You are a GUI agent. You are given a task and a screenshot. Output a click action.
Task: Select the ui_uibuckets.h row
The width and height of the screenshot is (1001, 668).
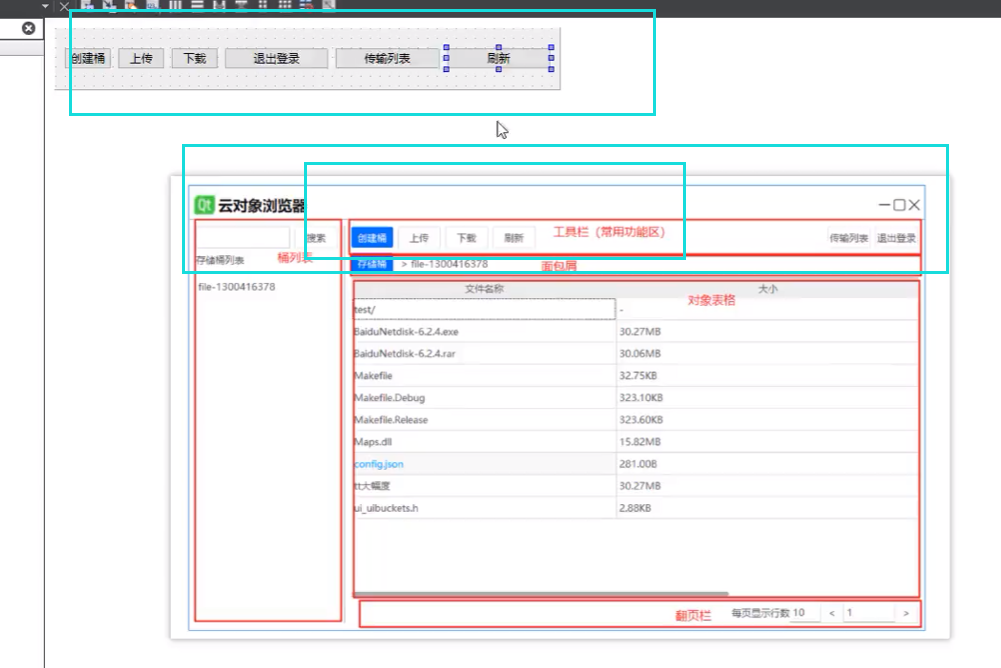pos(636,508)
